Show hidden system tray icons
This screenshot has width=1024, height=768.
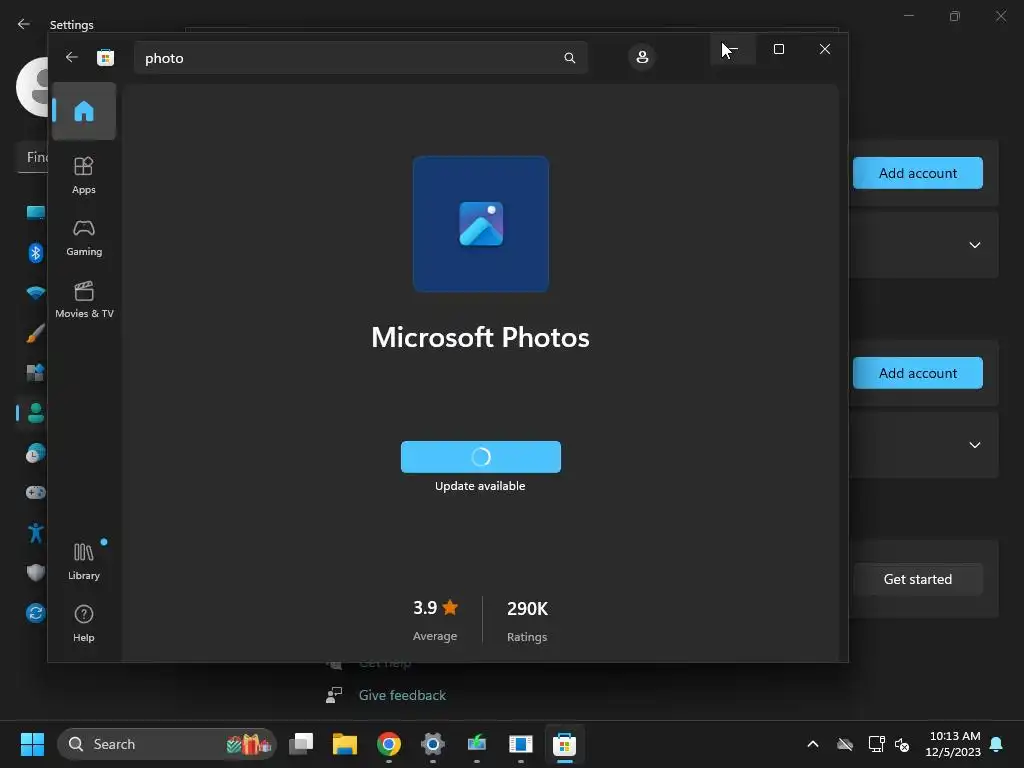[x=813, y=744]
